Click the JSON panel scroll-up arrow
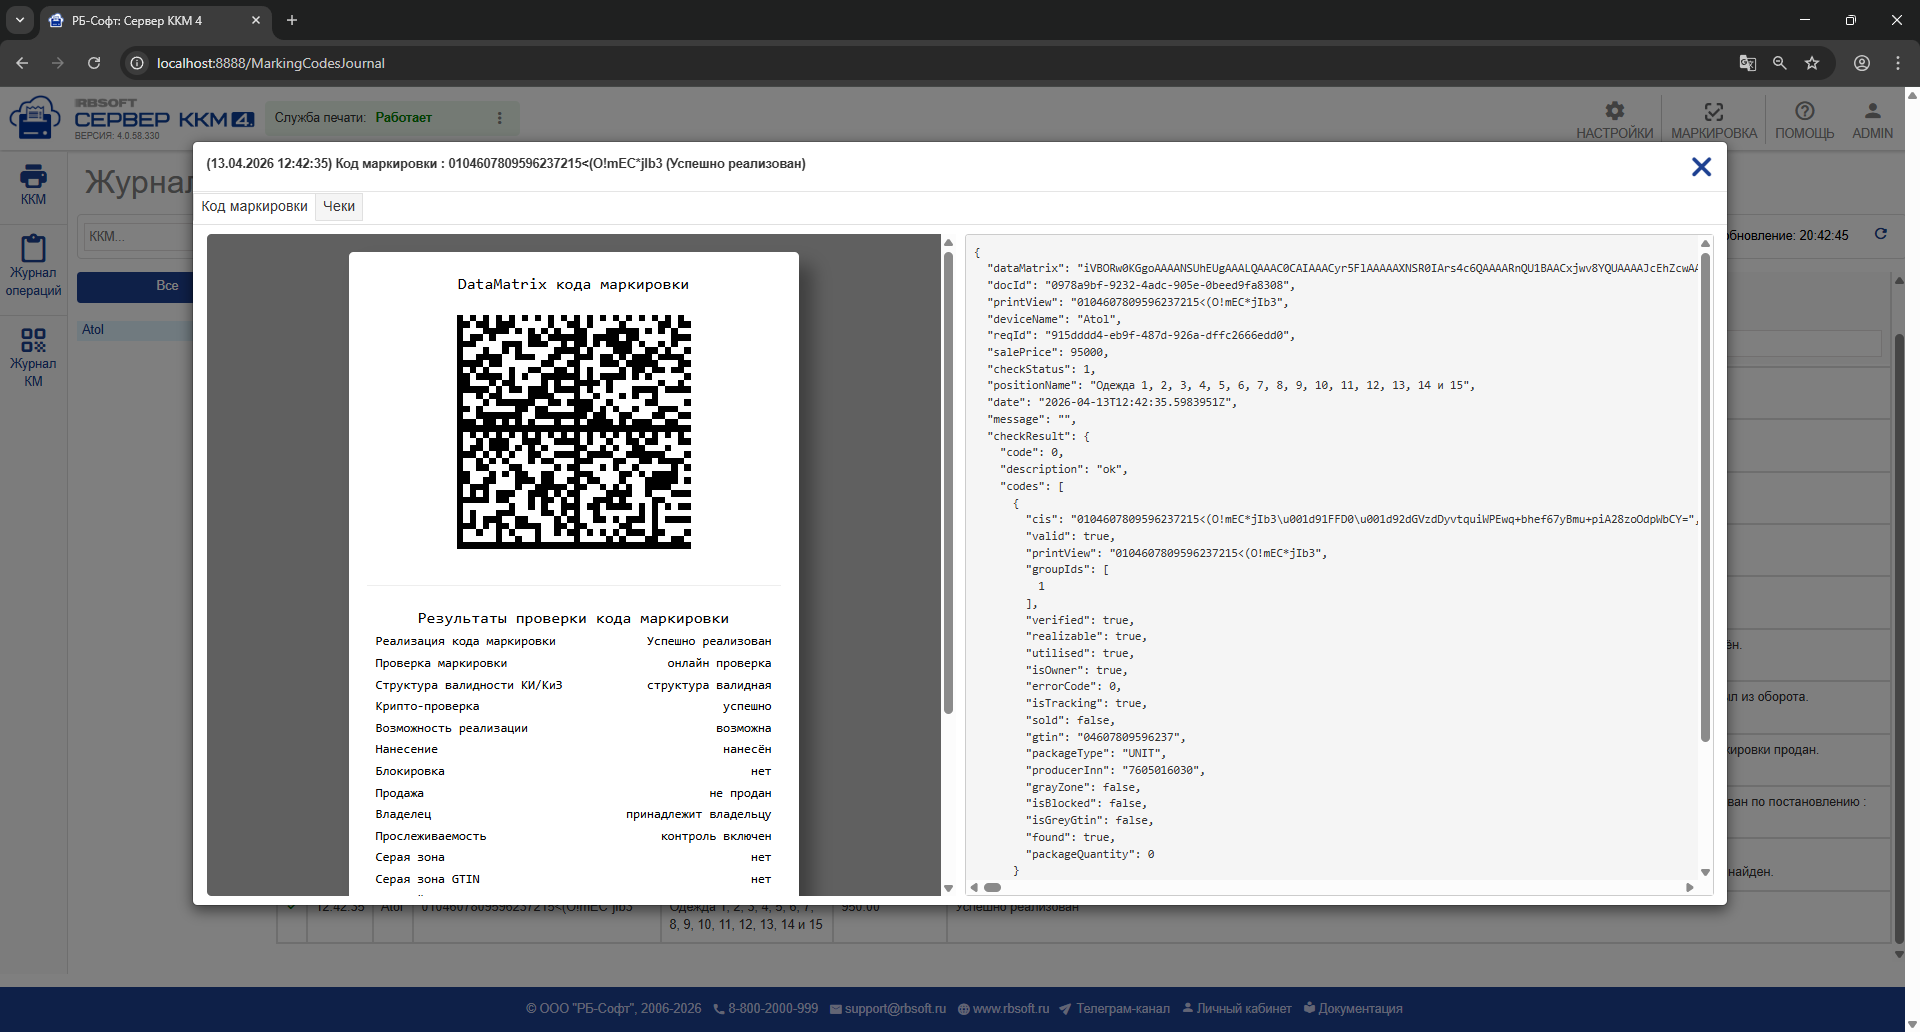 [x=1705, y=243]
